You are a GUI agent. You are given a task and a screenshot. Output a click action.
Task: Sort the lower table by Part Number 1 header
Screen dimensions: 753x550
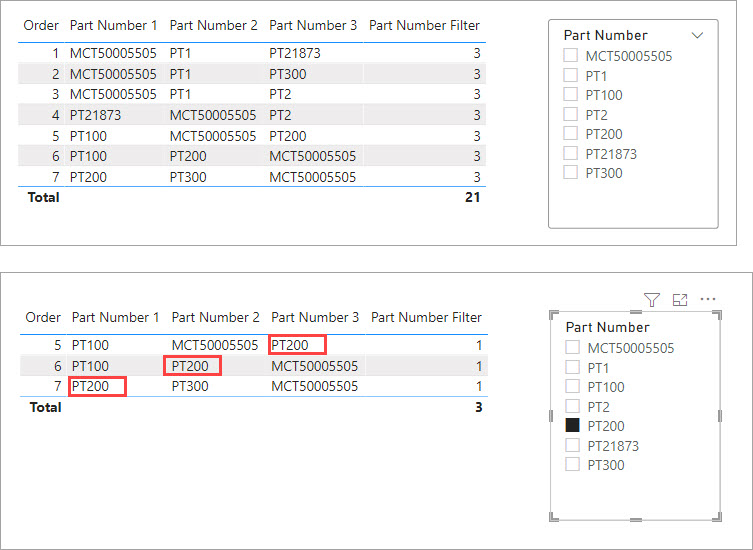coord(115,318)
